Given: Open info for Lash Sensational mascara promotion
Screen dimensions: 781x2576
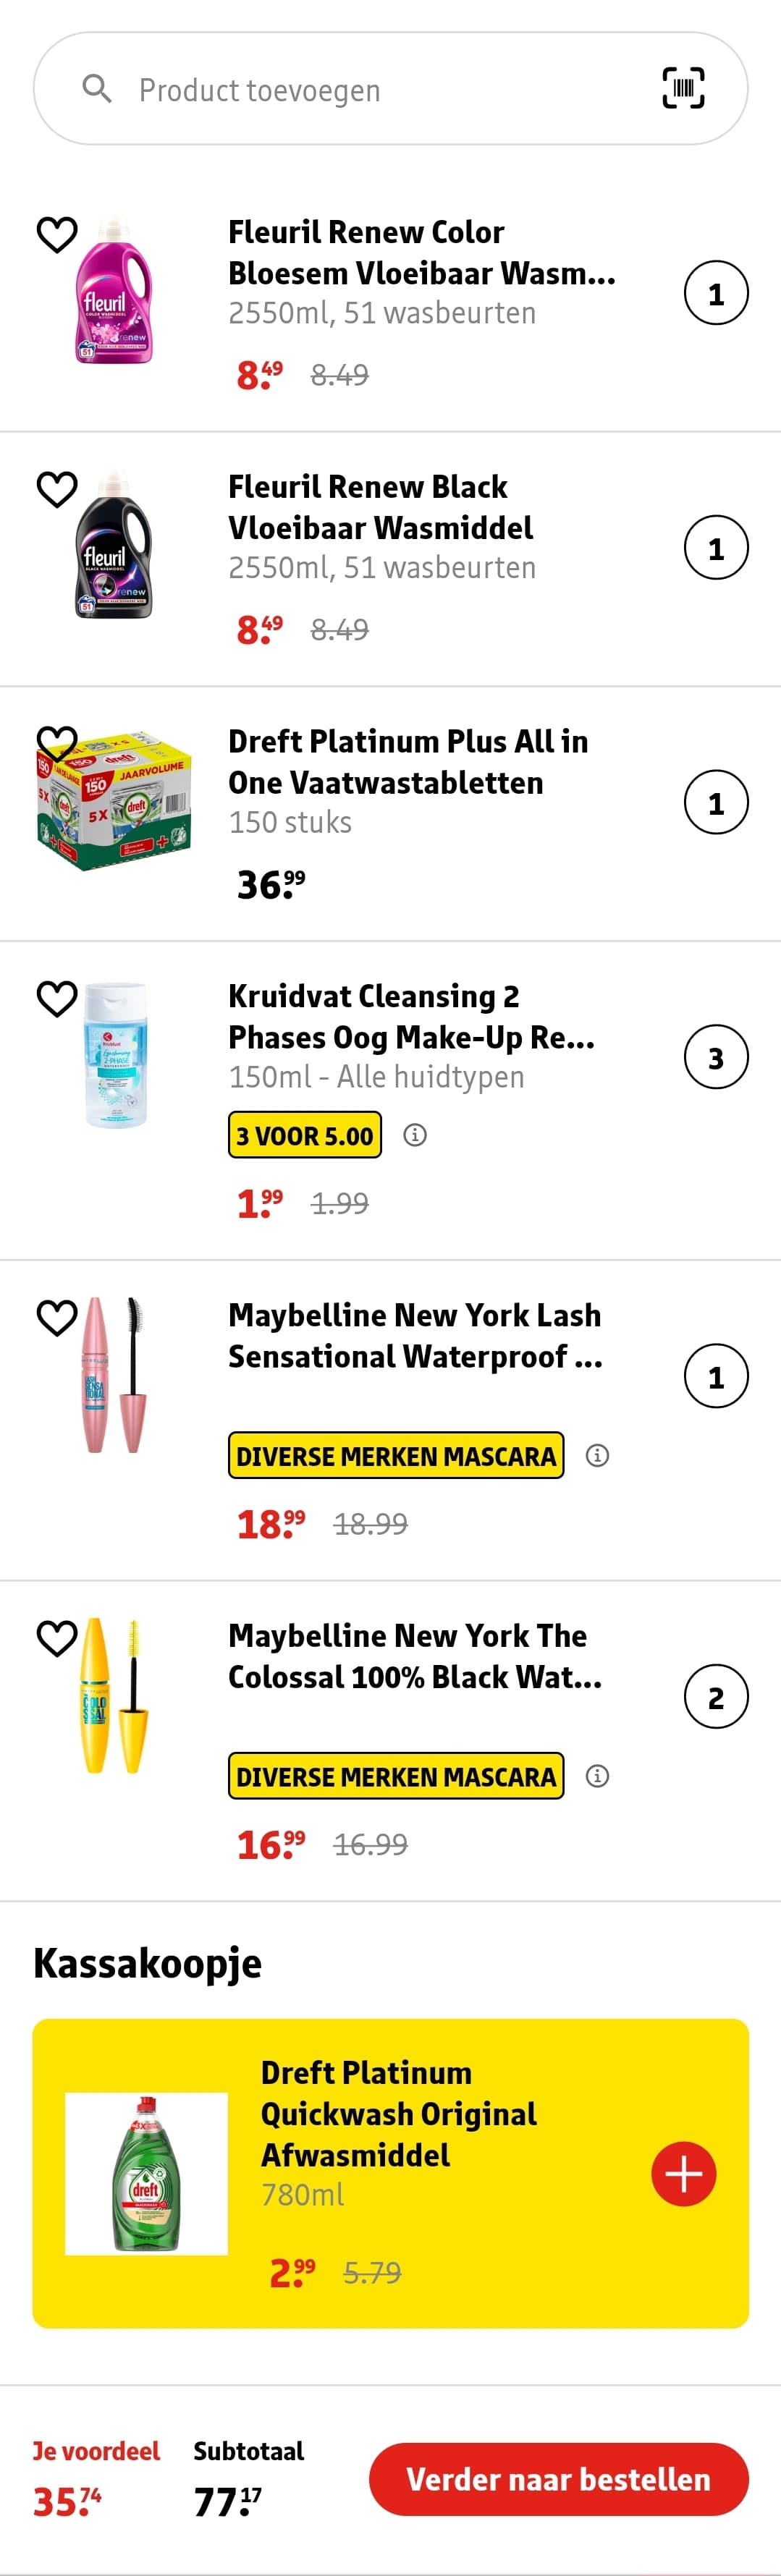Looking at the screenshot, I should coord(597,1455).
